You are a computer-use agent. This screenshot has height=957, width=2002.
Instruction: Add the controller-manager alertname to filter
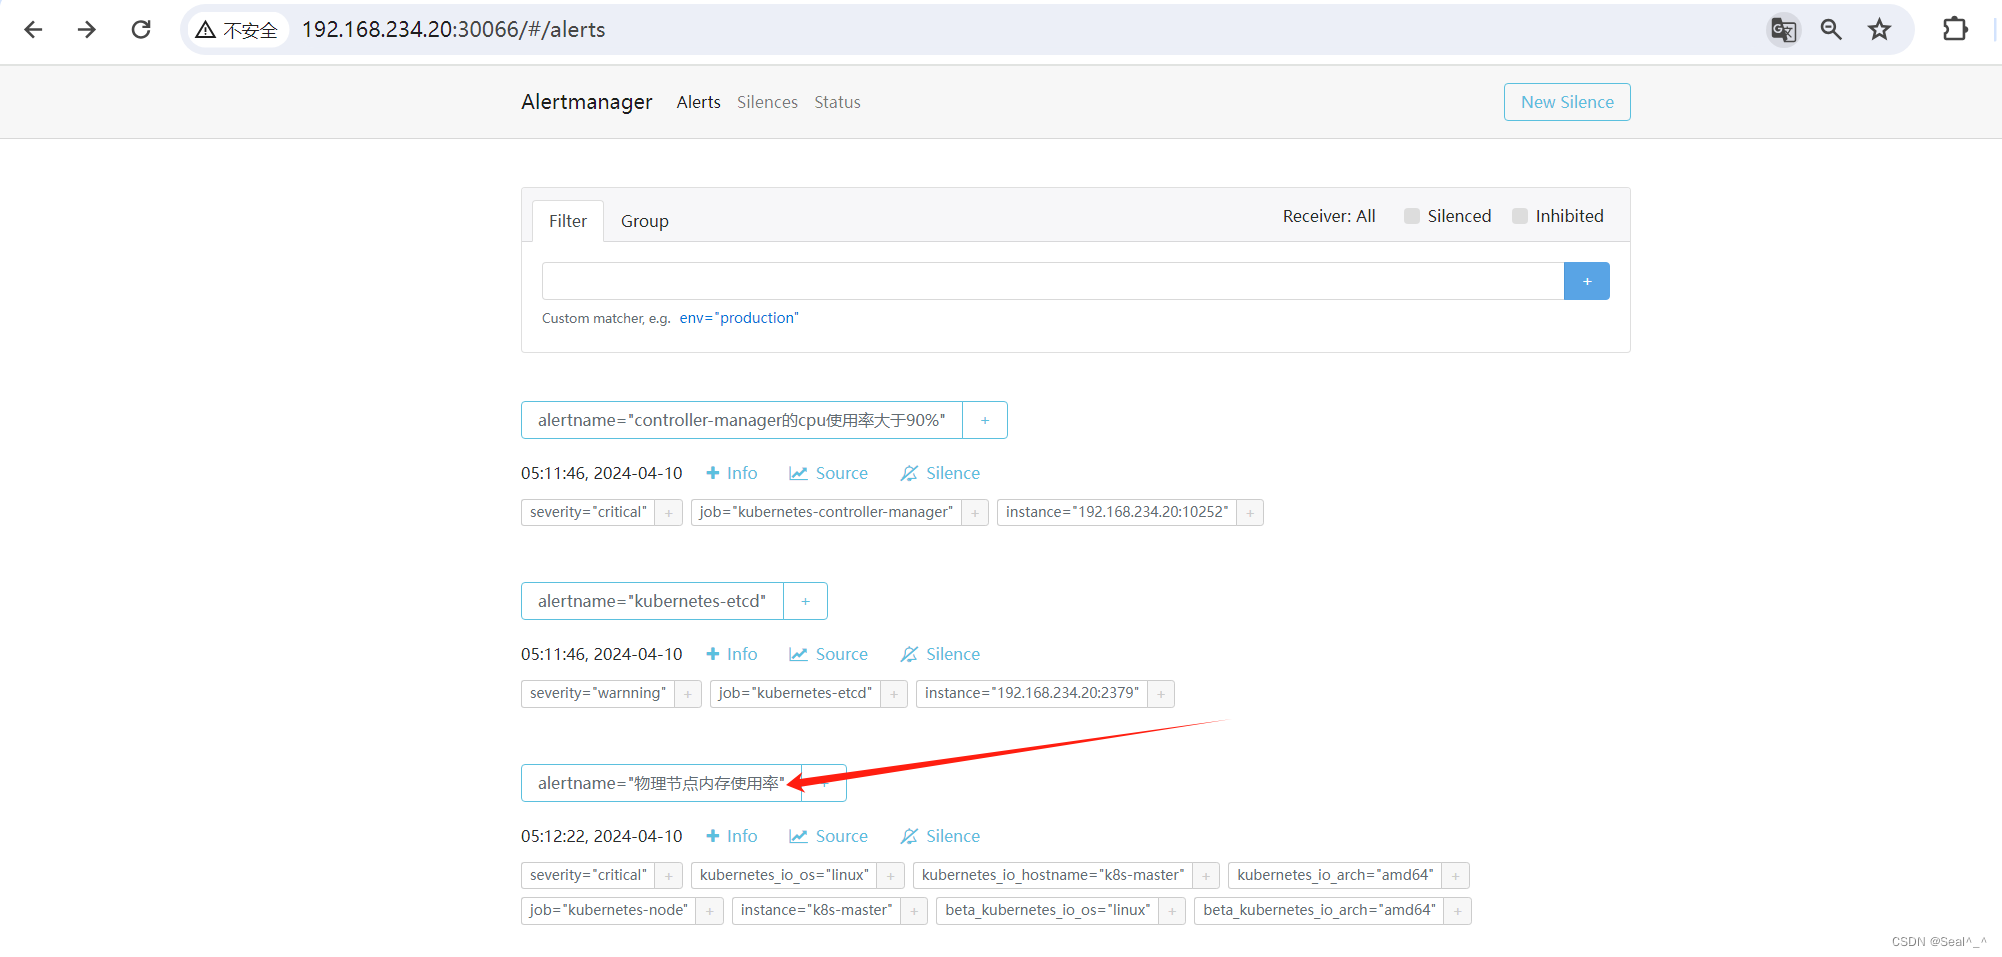click(985, 420)
